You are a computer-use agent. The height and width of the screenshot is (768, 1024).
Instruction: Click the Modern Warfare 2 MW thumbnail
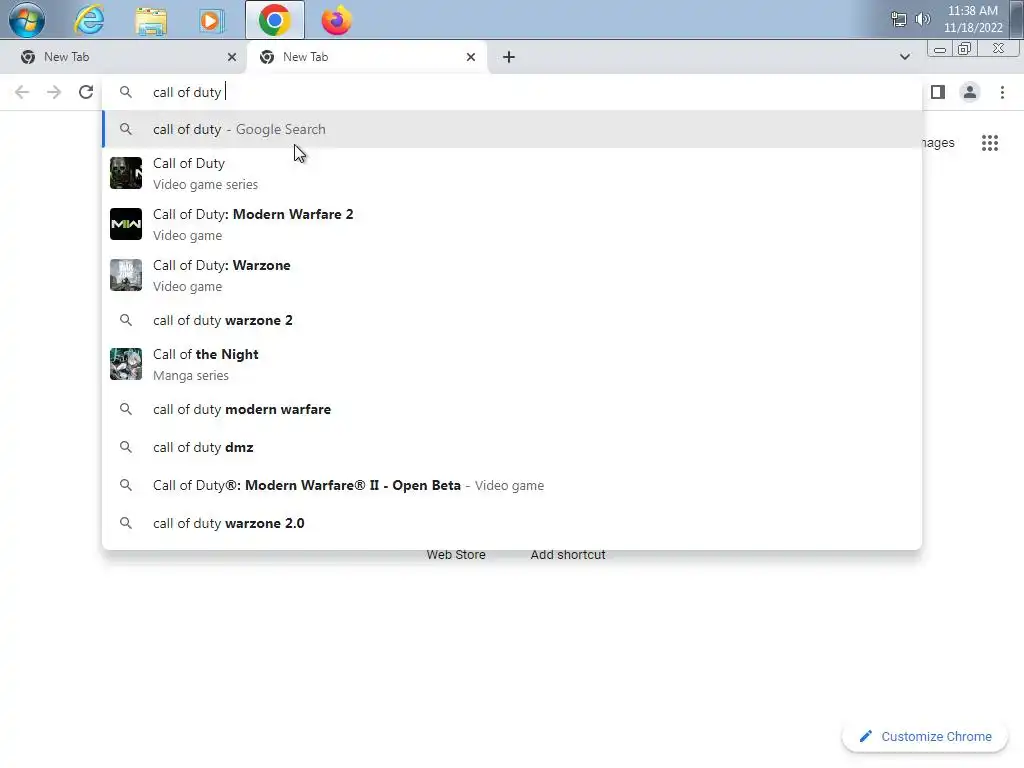pos(126,224)
